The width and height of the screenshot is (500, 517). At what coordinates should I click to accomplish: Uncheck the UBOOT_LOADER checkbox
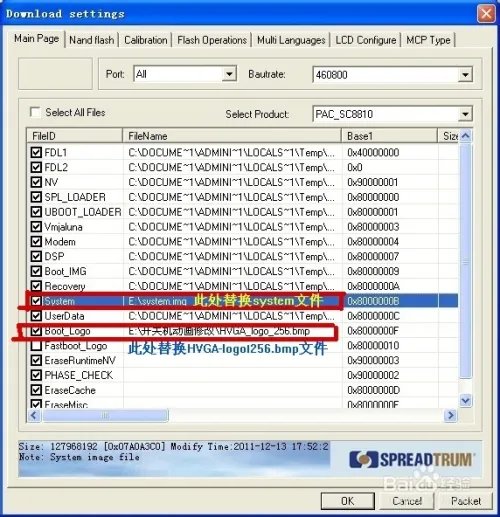pyautogui.click(x=36, y=212)
